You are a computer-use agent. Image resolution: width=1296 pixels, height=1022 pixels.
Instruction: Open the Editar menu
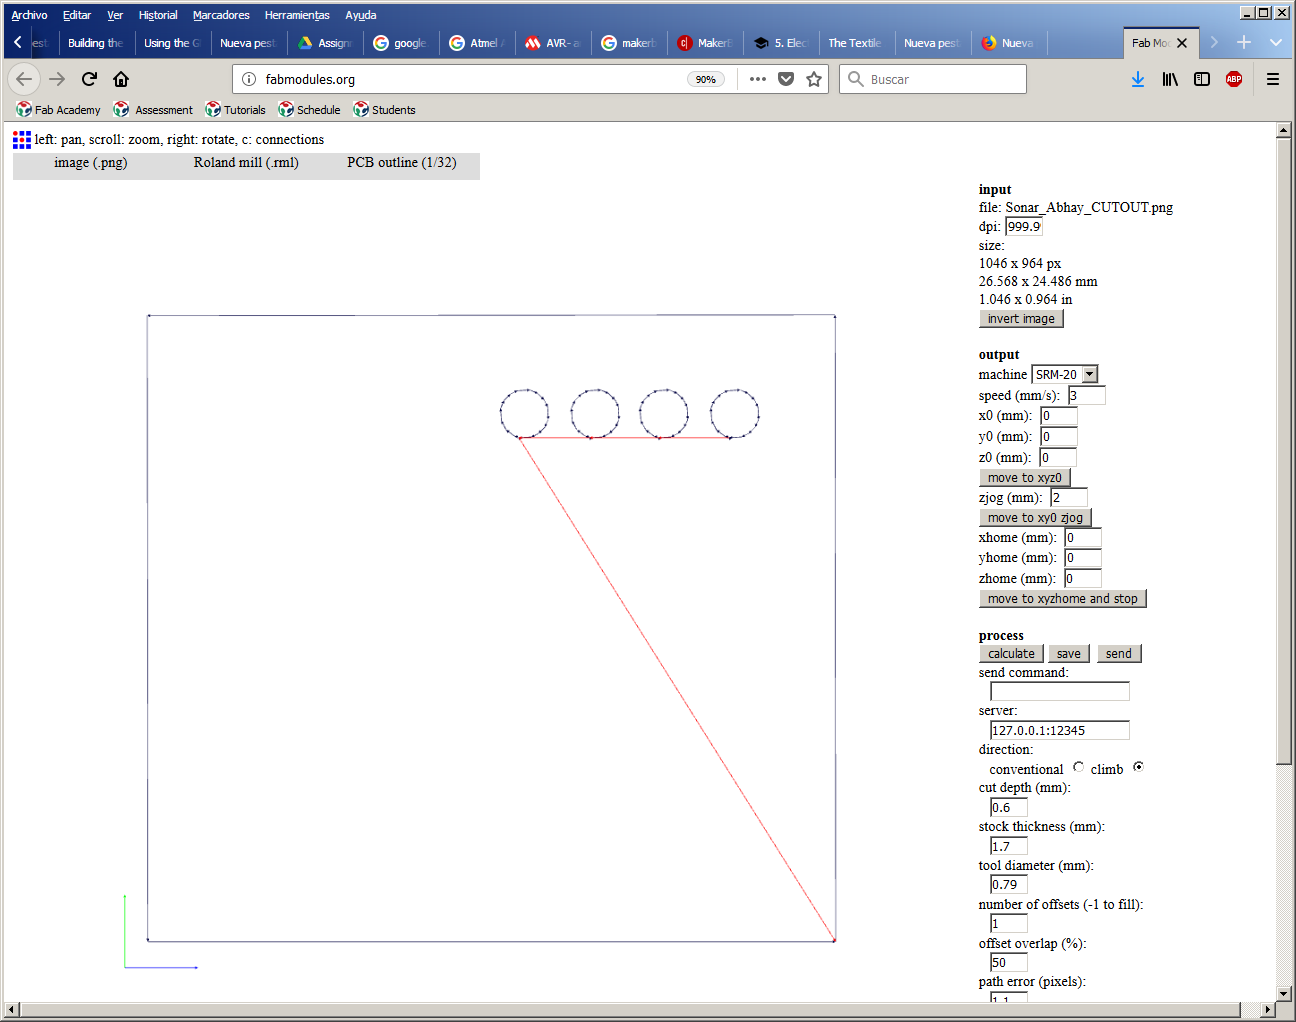pos(77,15)
